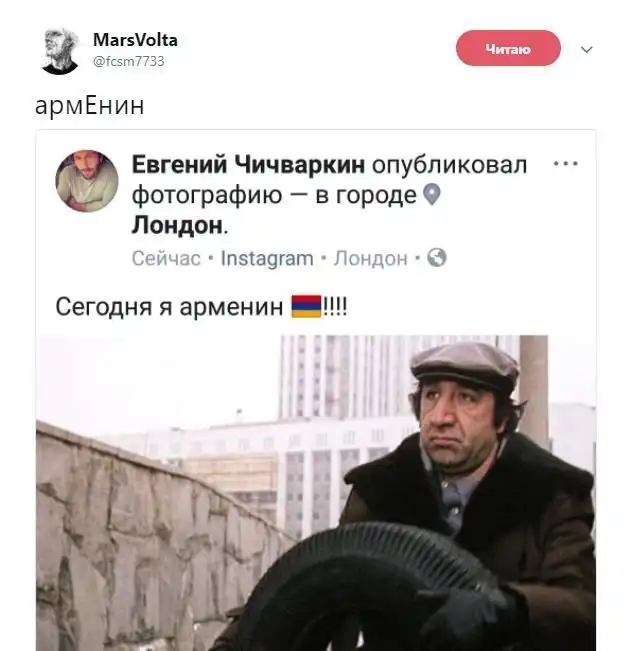Screen dimensions: 631x651
Task: Click the Armenian flag emoji
Action: point(306,306)
